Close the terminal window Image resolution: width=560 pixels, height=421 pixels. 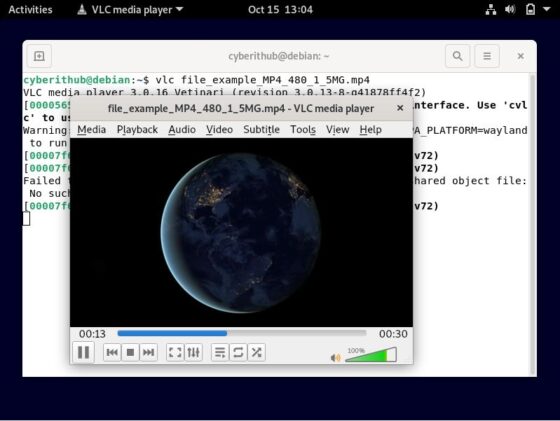[520, 56]
